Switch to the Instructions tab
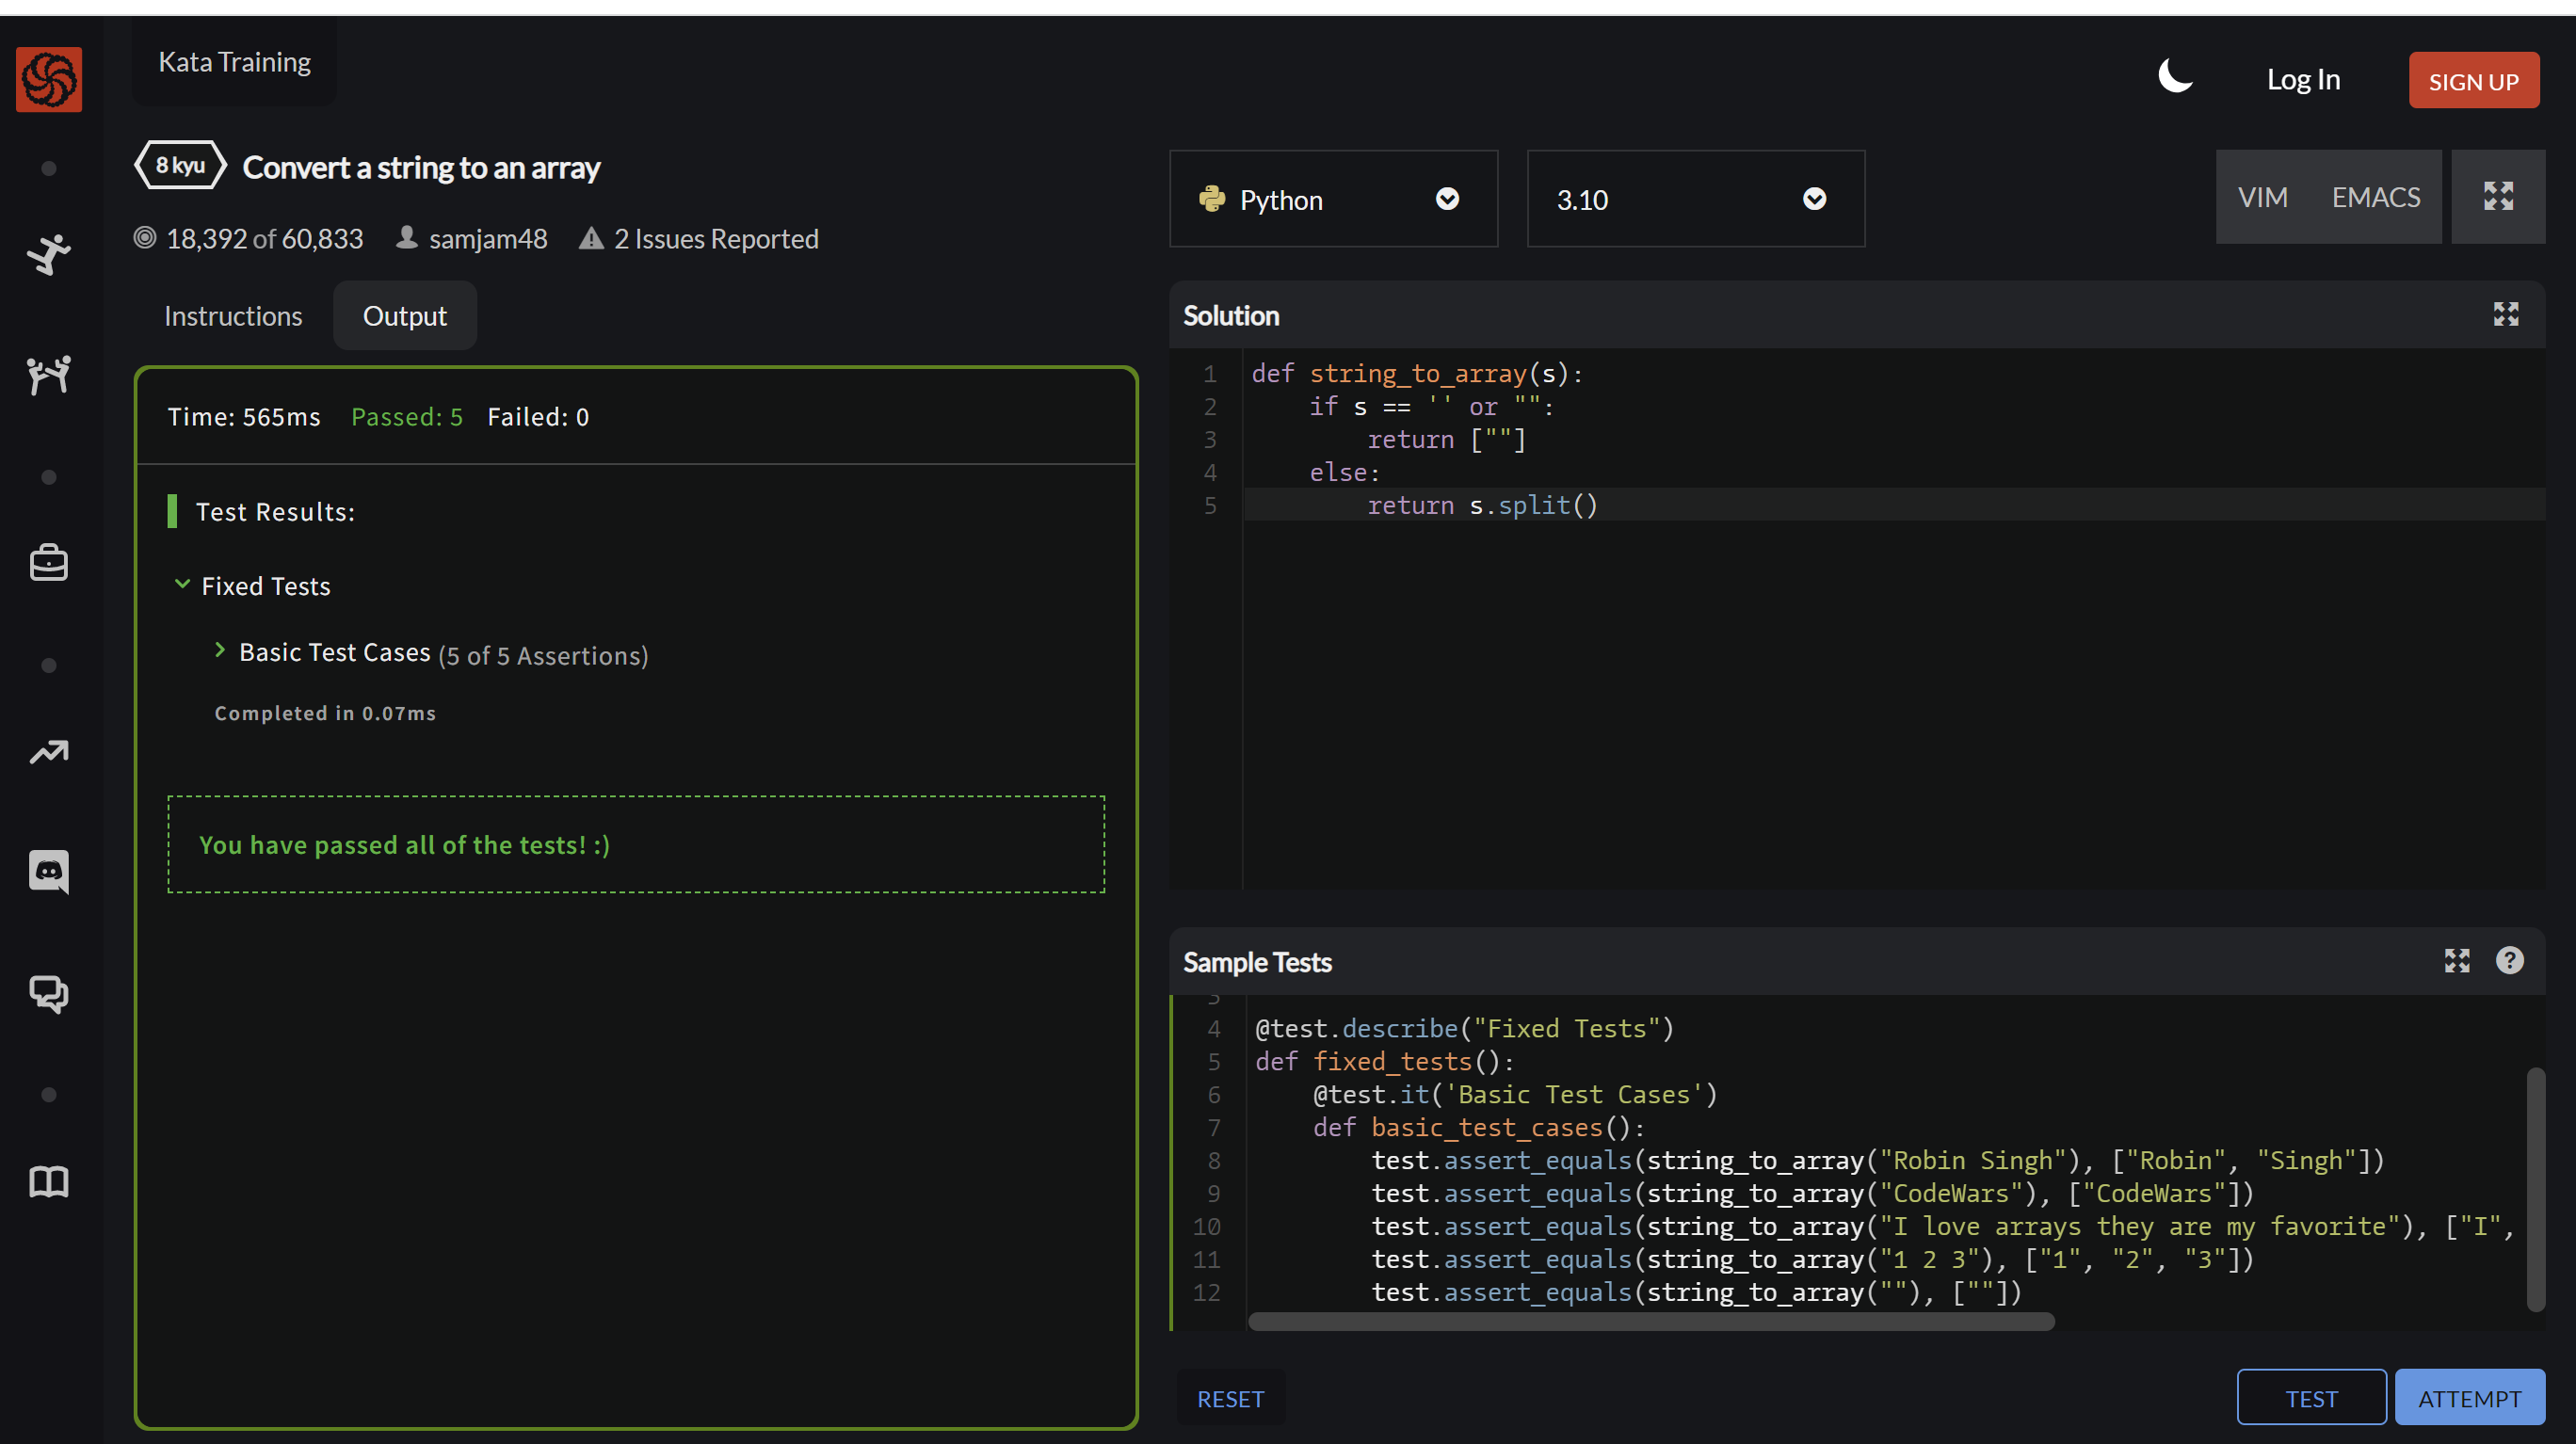2576x1444 pixels. pos(233,315)
